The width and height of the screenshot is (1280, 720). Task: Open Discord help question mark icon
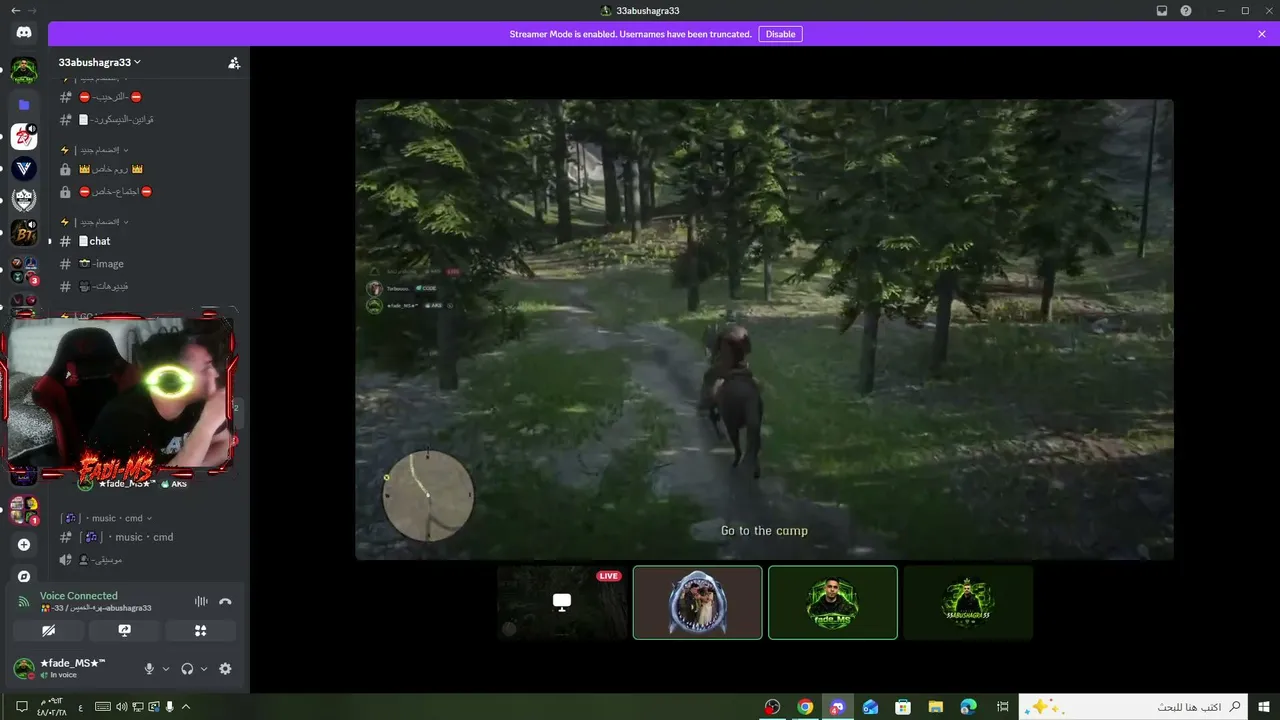[x=1186, y=10]
